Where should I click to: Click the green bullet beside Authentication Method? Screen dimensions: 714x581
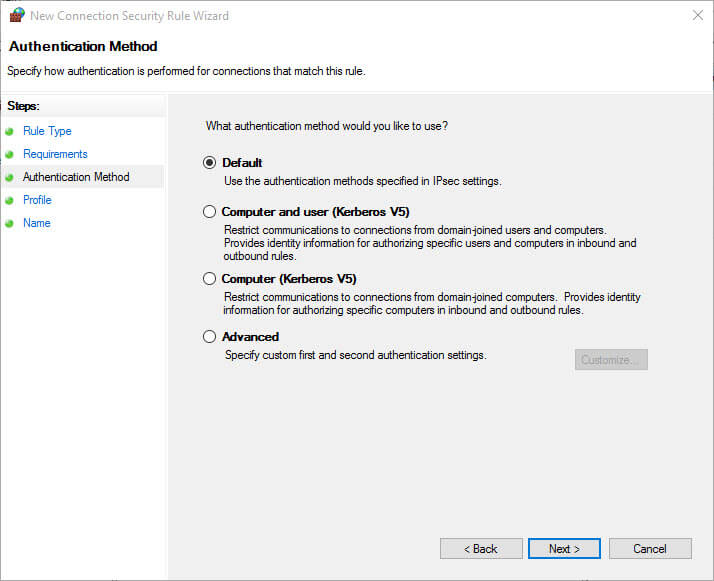click(9, 177)
